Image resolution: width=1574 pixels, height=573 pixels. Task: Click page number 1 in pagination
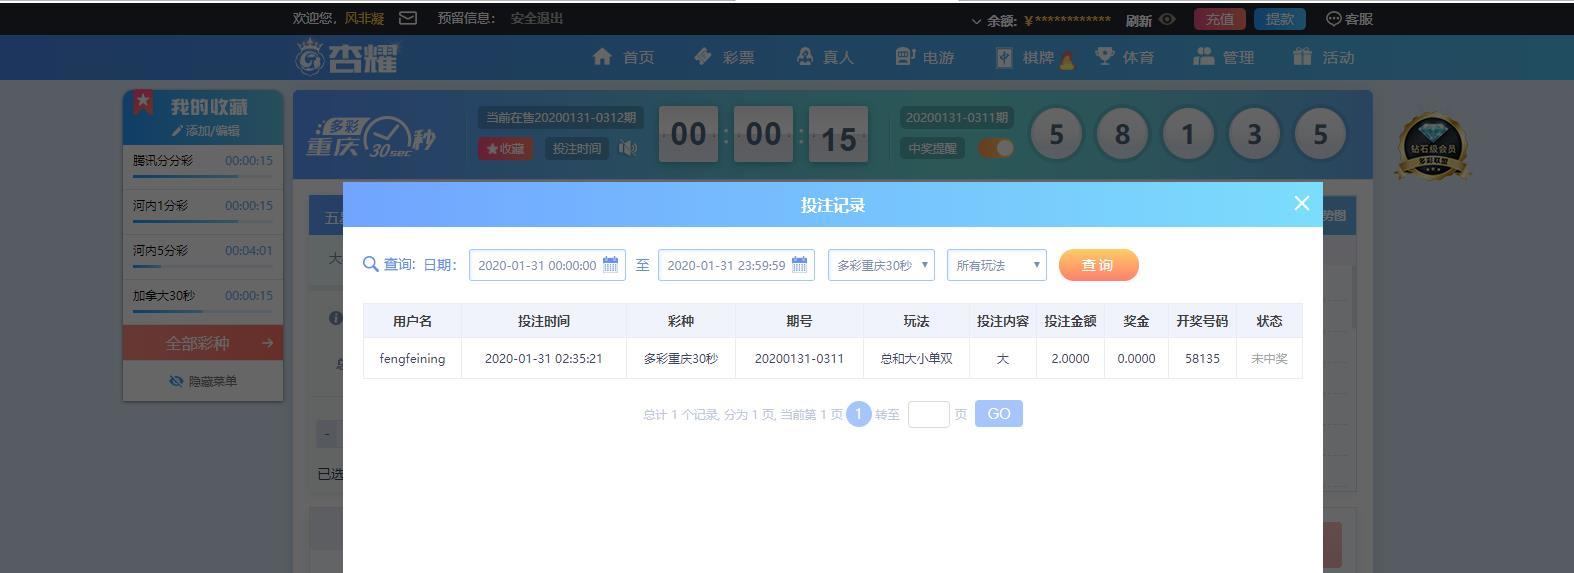pyautogui.click(x=859, y=414)
